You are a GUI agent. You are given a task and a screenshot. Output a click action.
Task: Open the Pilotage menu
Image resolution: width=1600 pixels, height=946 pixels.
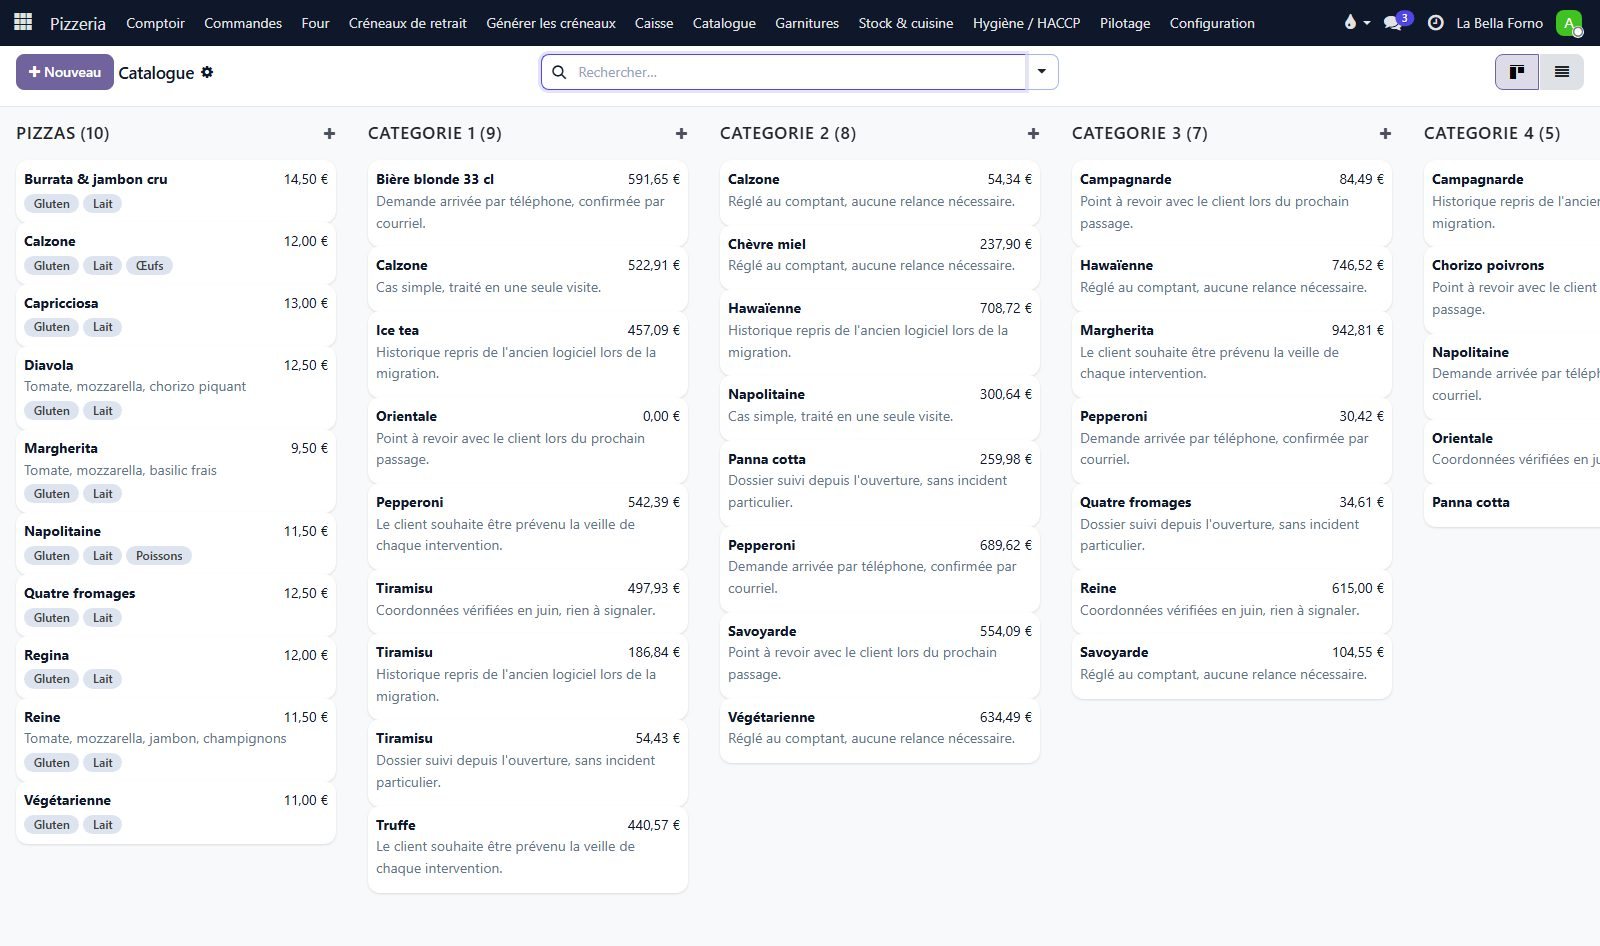1125,23
